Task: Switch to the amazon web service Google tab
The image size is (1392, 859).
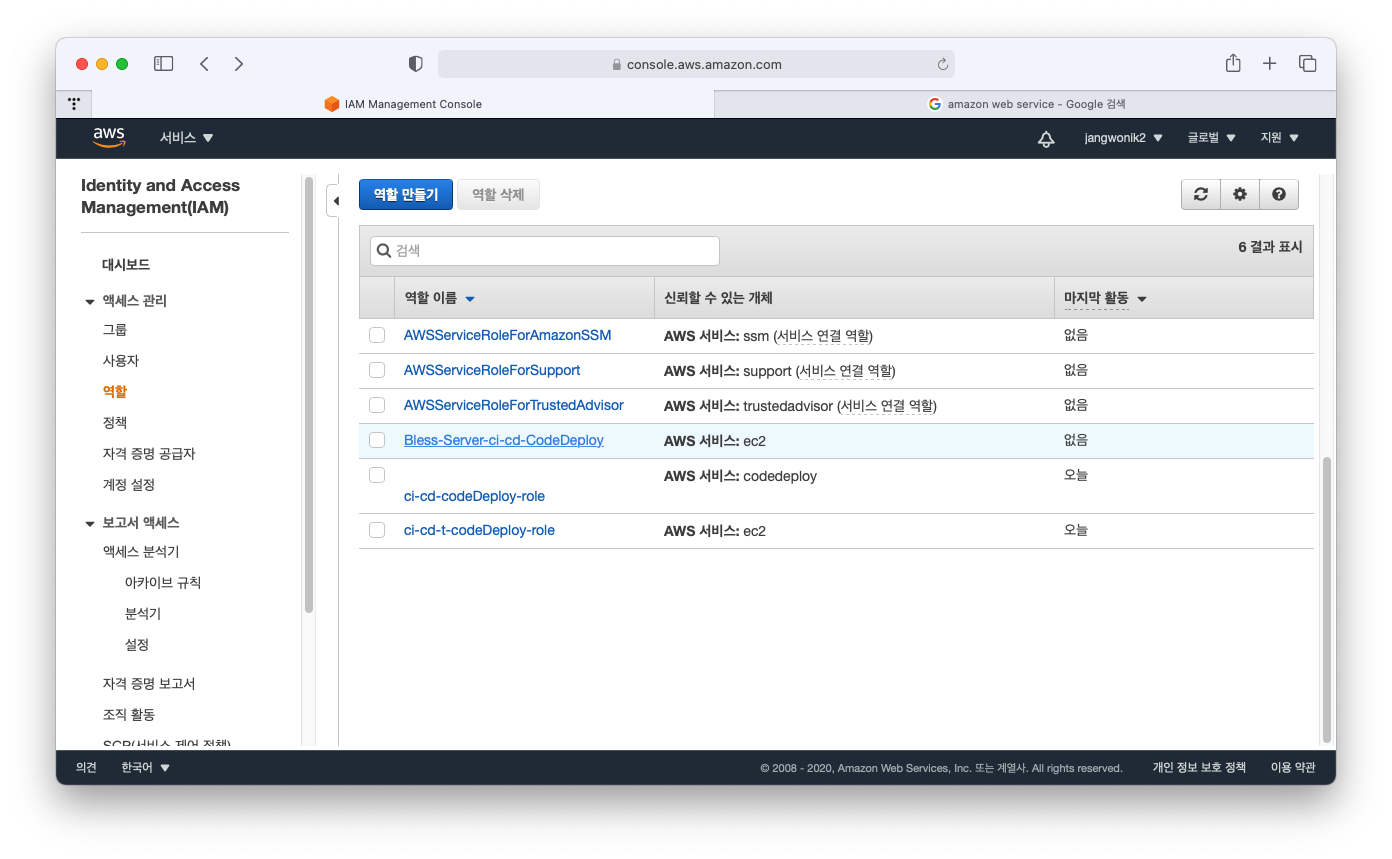Action: tap(1026, 103)
